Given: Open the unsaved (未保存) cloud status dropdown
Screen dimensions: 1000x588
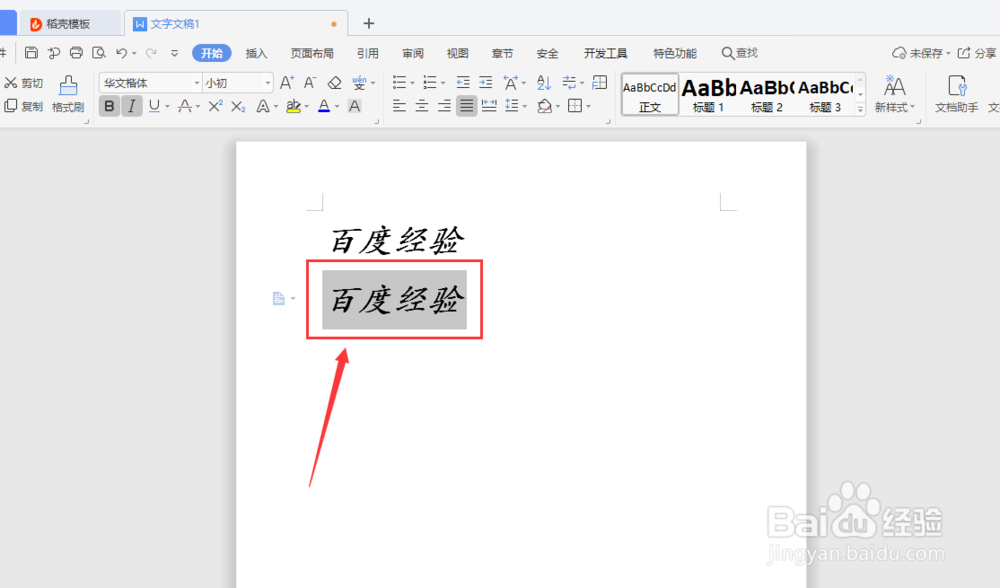Looking at the screenshot, I should point(921,53).
